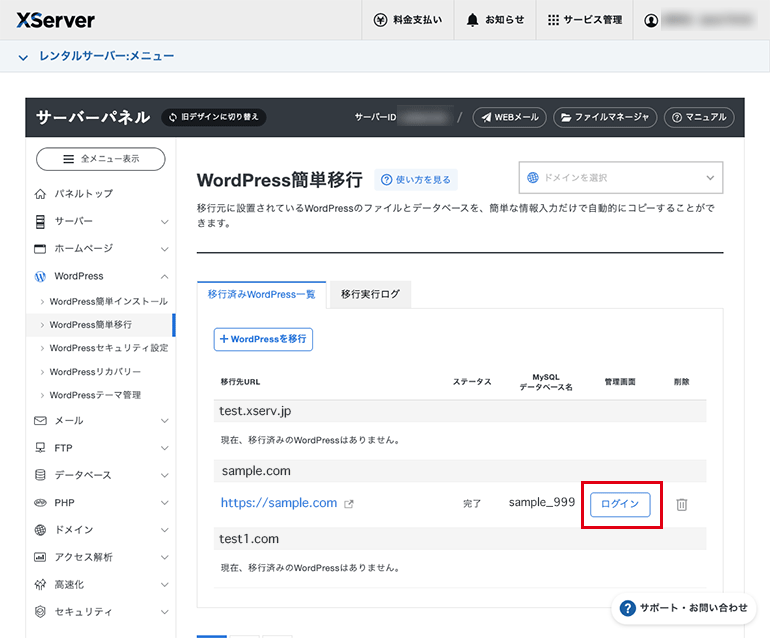Open WordPress簡単インストール

pyautogui.click(x=109, y=302)
